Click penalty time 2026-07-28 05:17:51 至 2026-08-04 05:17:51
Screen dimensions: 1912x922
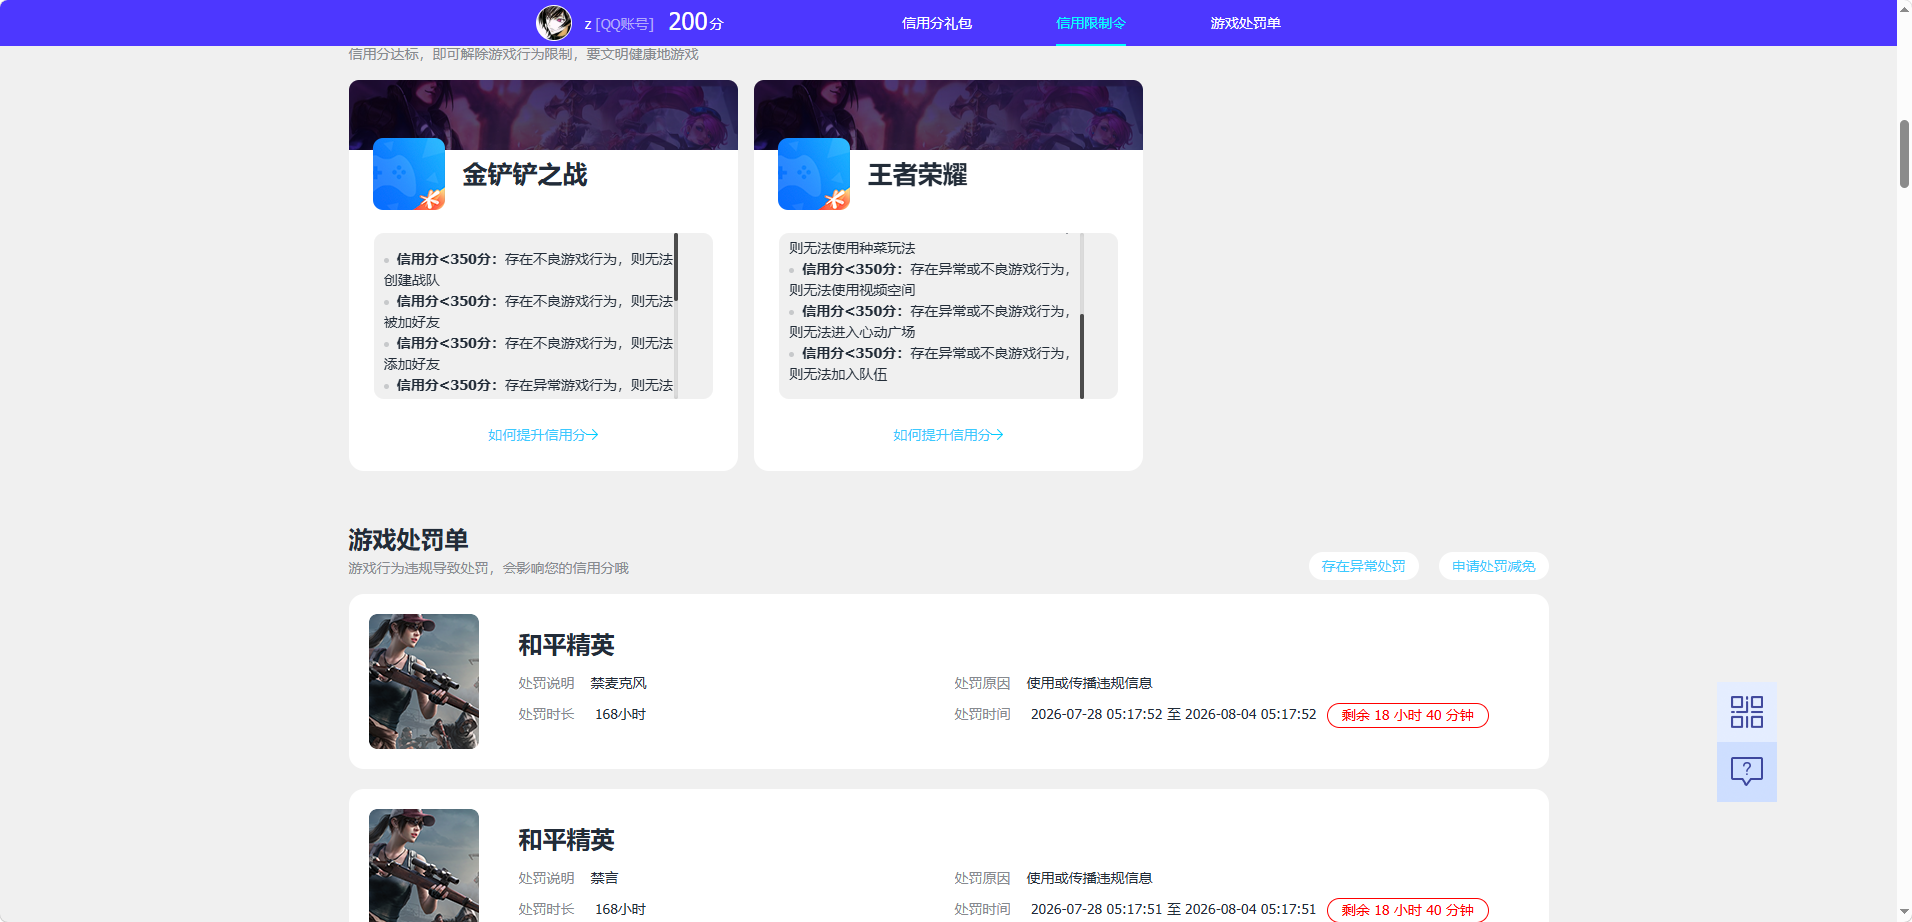[x=1174, y=909]
